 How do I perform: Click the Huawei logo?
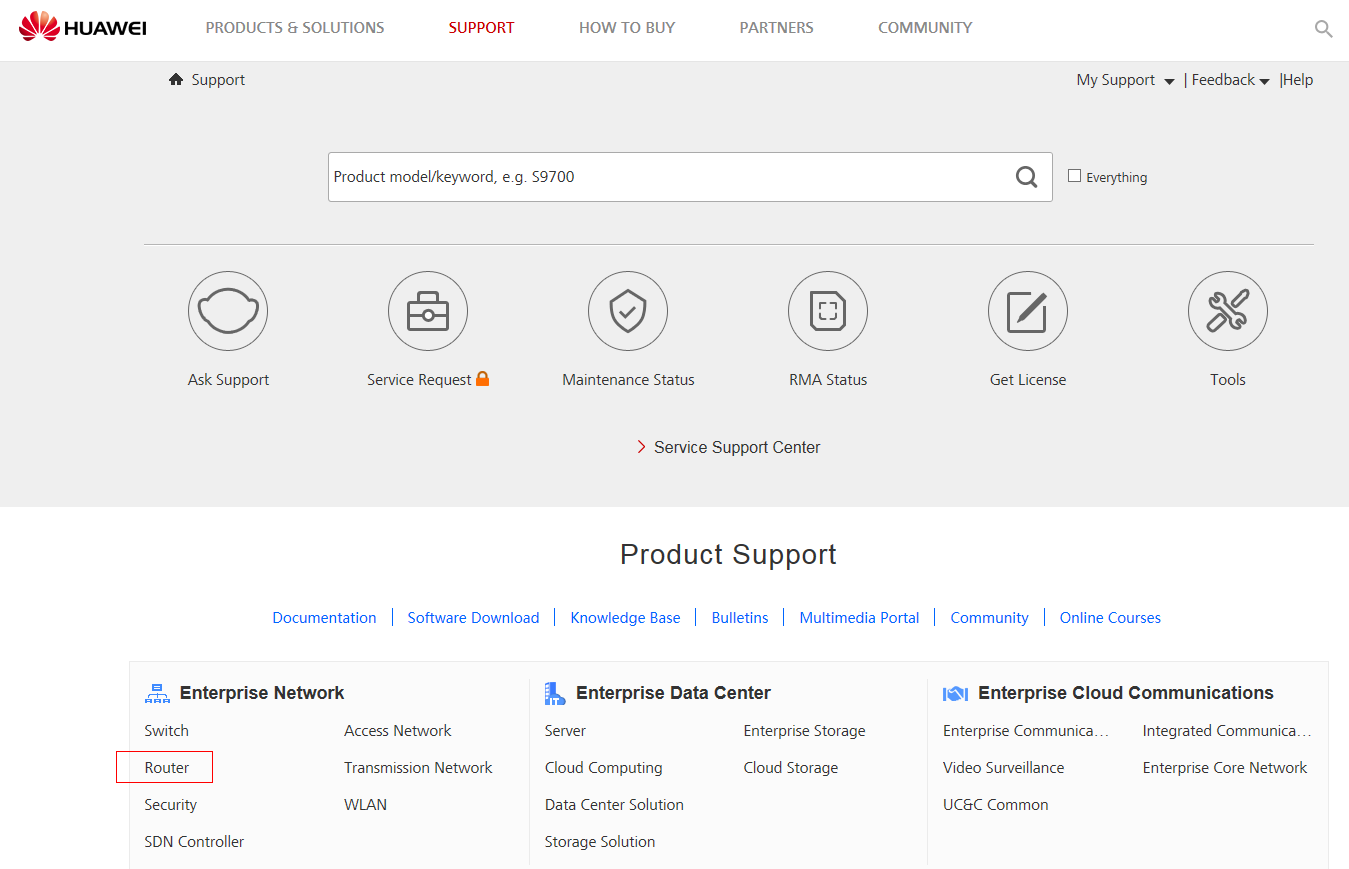[83, 27]
